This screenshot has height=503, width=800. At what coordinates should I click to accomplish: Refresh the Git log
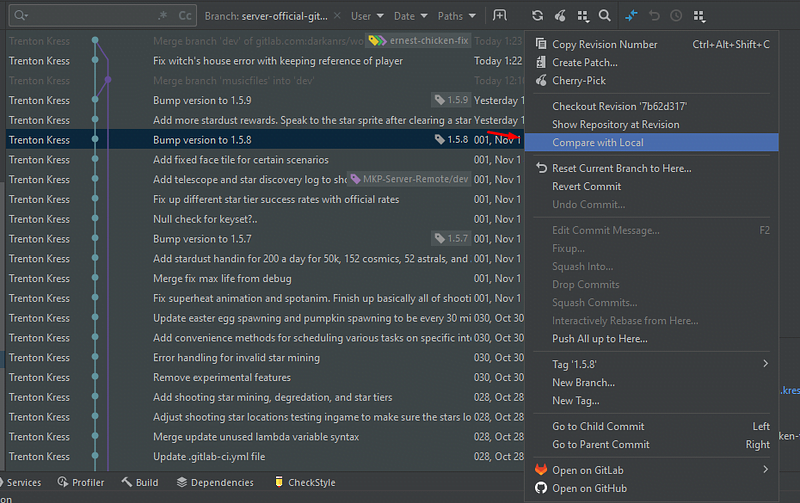pyautogui.click(x=537, y=16)
